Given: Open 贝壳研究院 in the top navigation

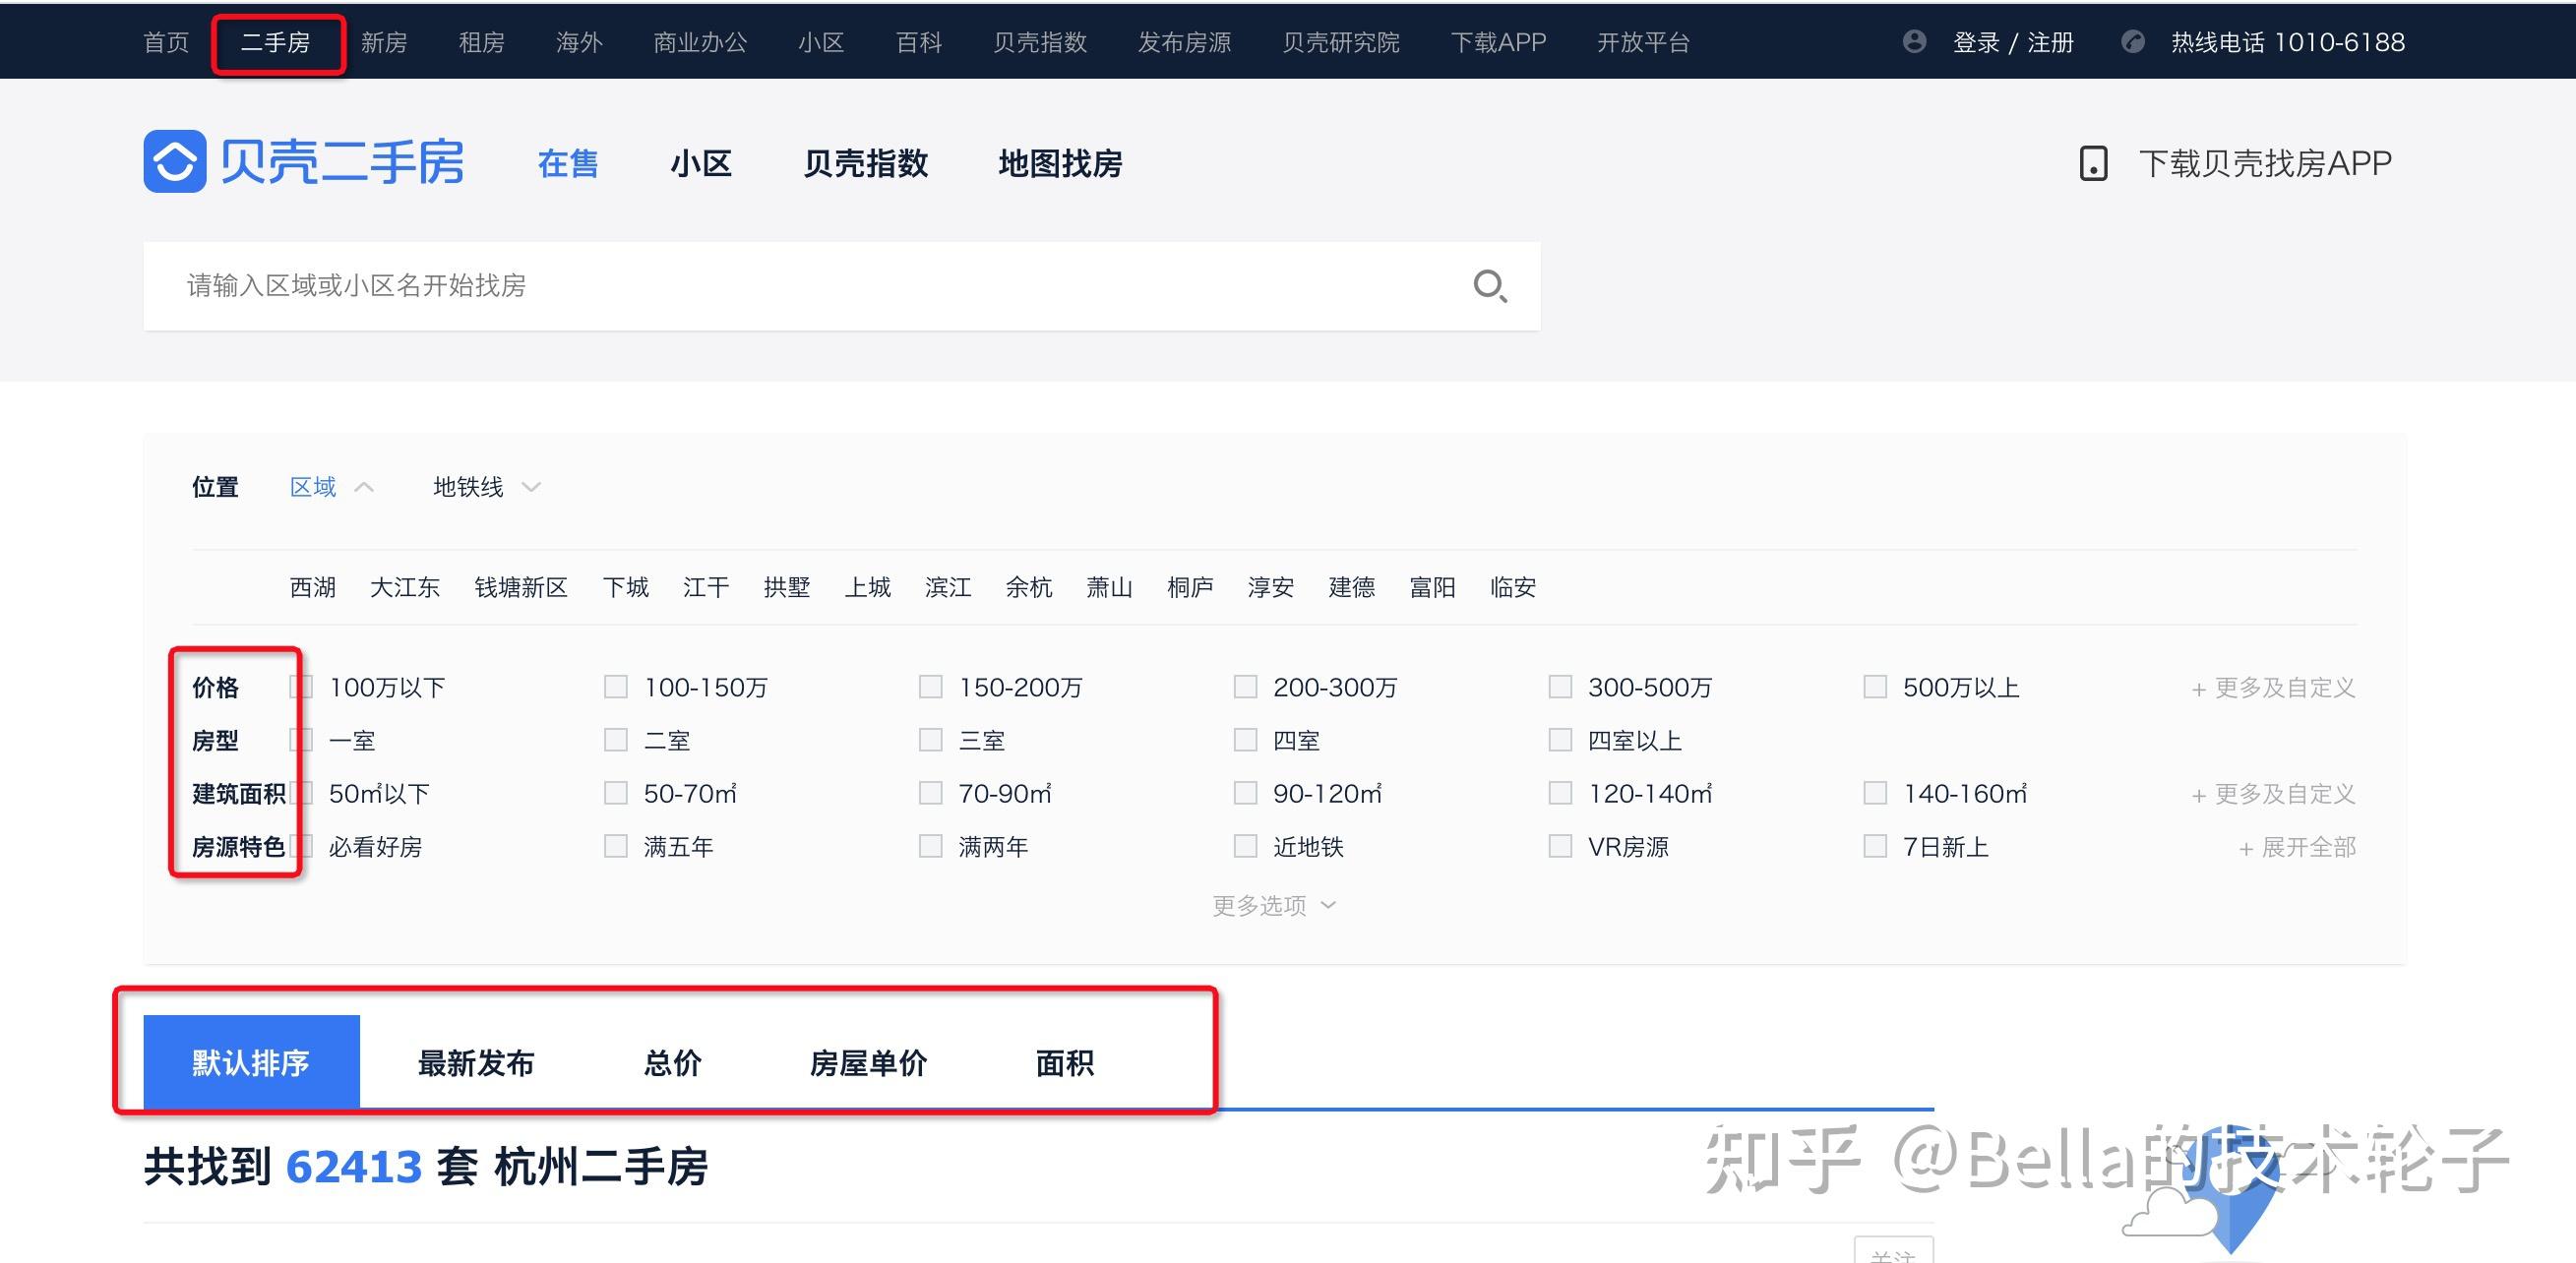Looking at the screenshot, I should click(1341, 42).
